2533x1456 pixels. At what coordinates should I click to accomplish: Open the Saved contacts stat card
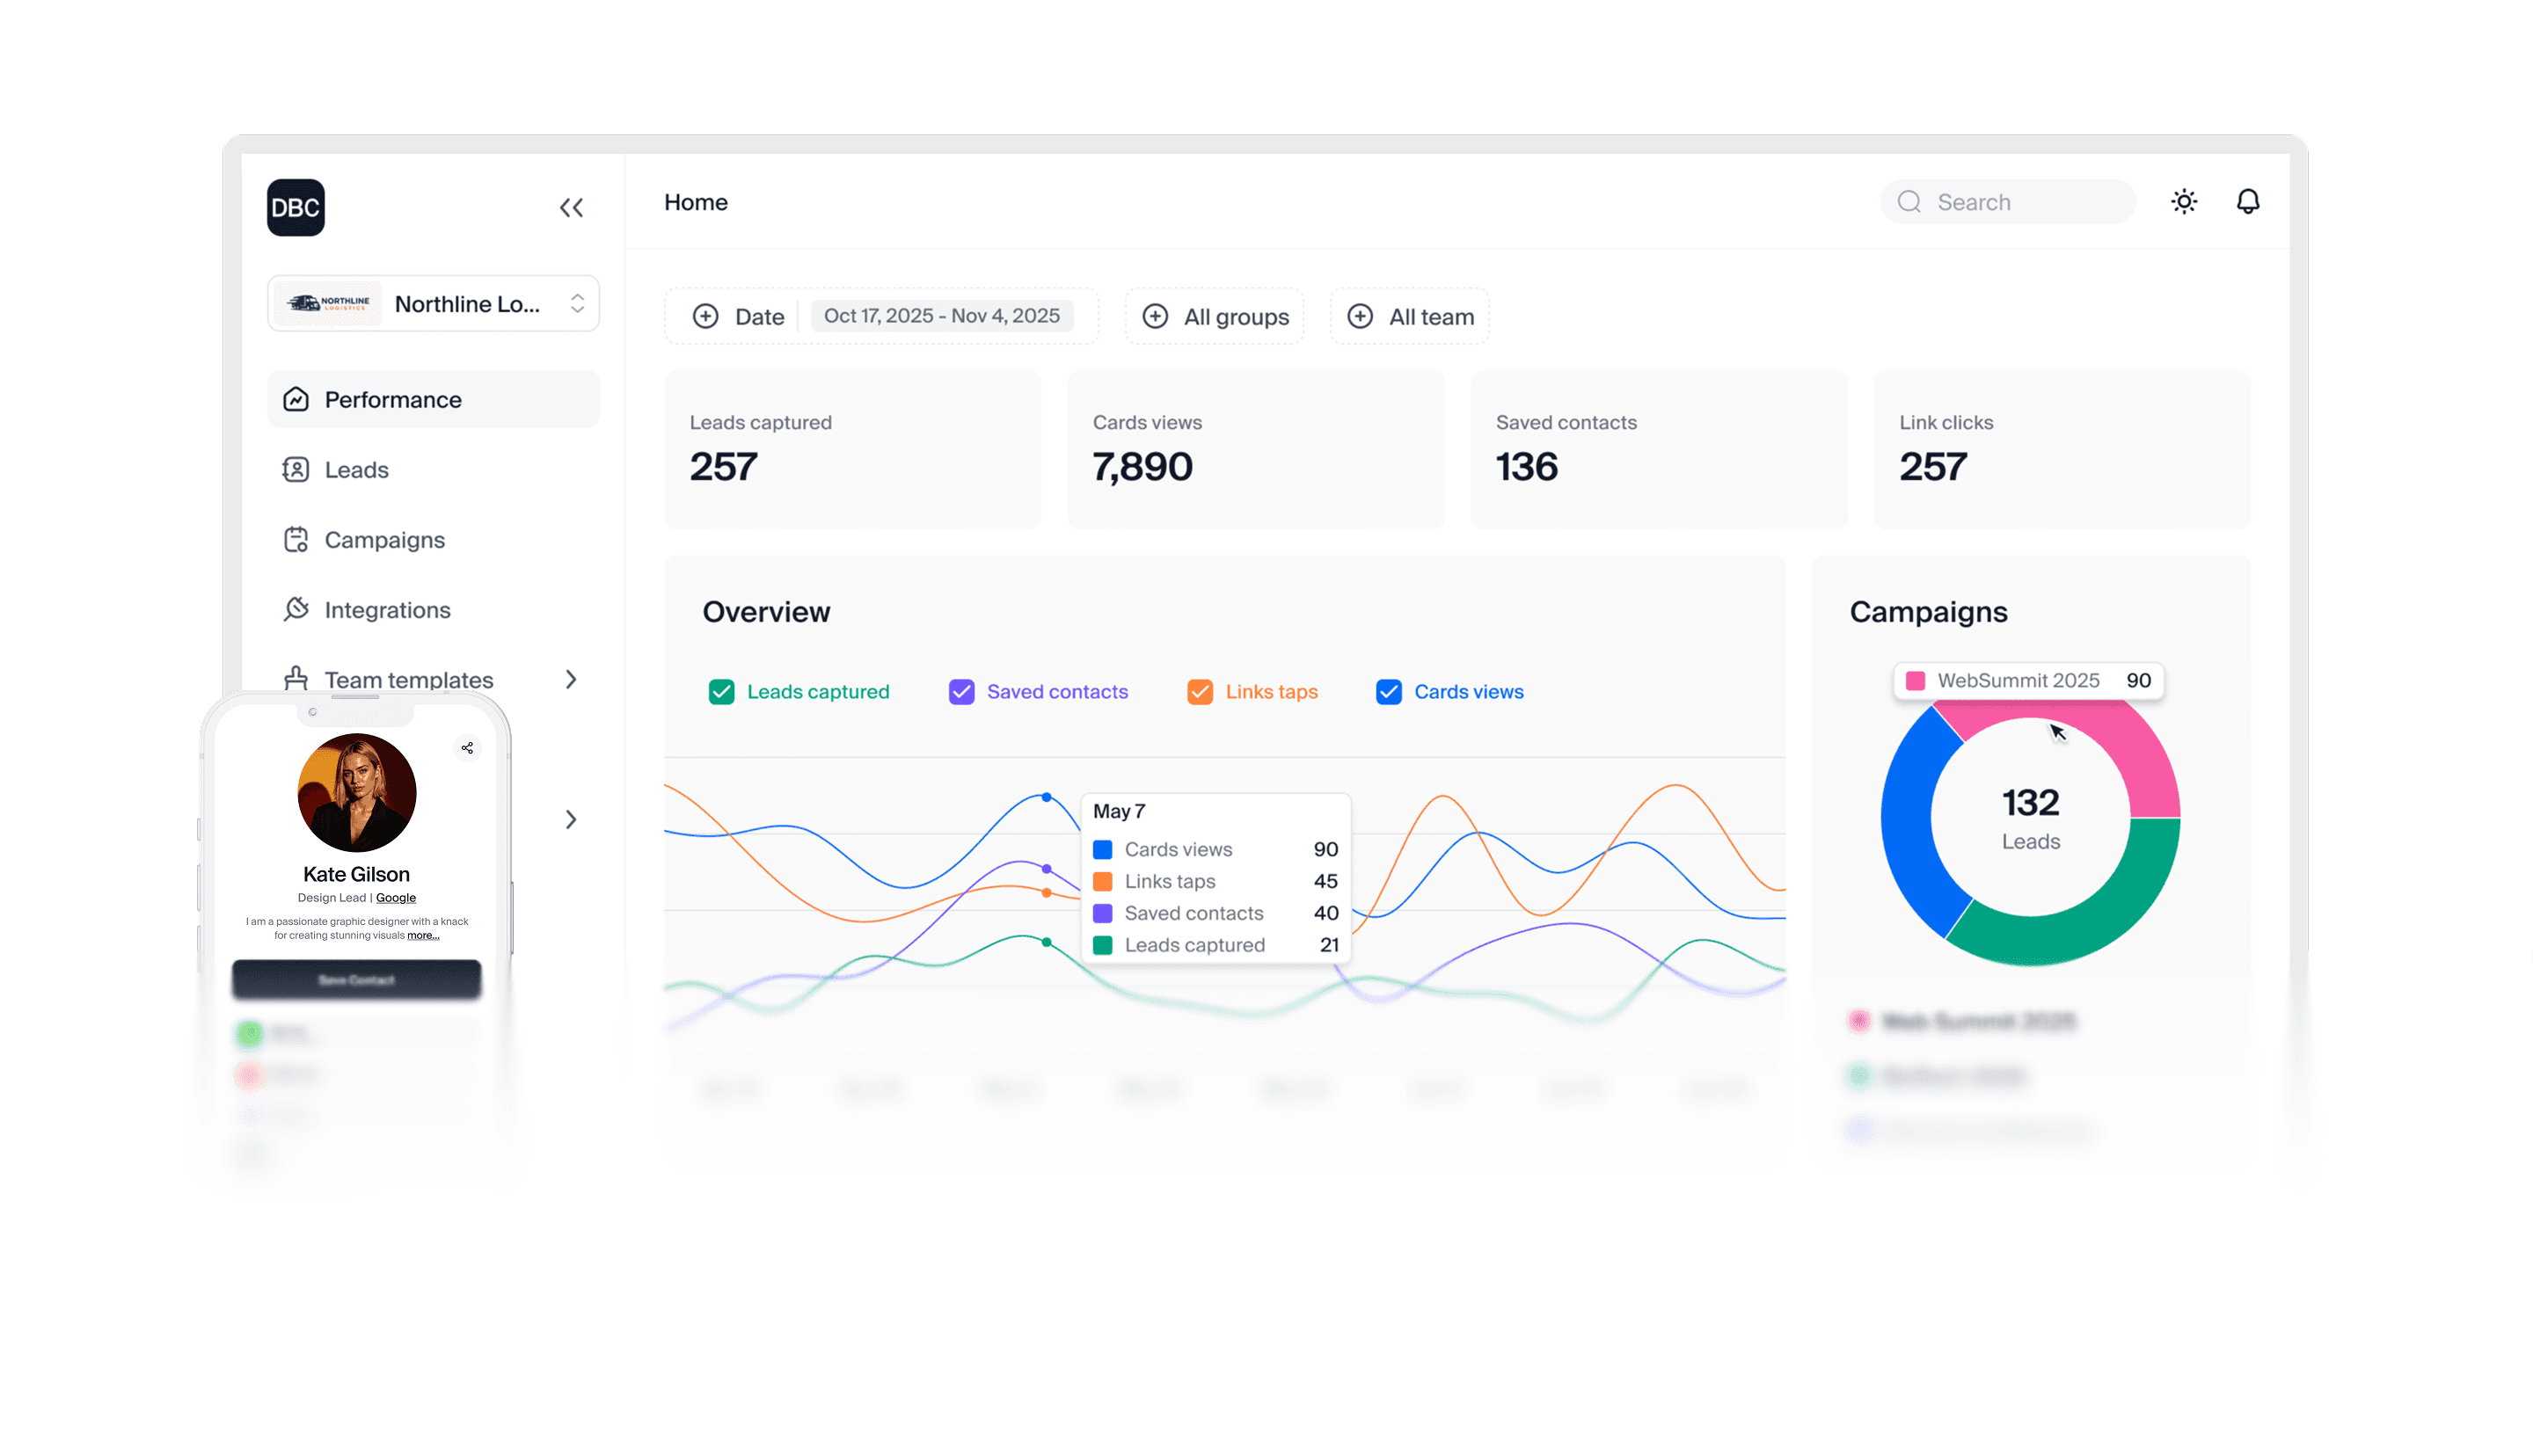[x=1659, y=450]
